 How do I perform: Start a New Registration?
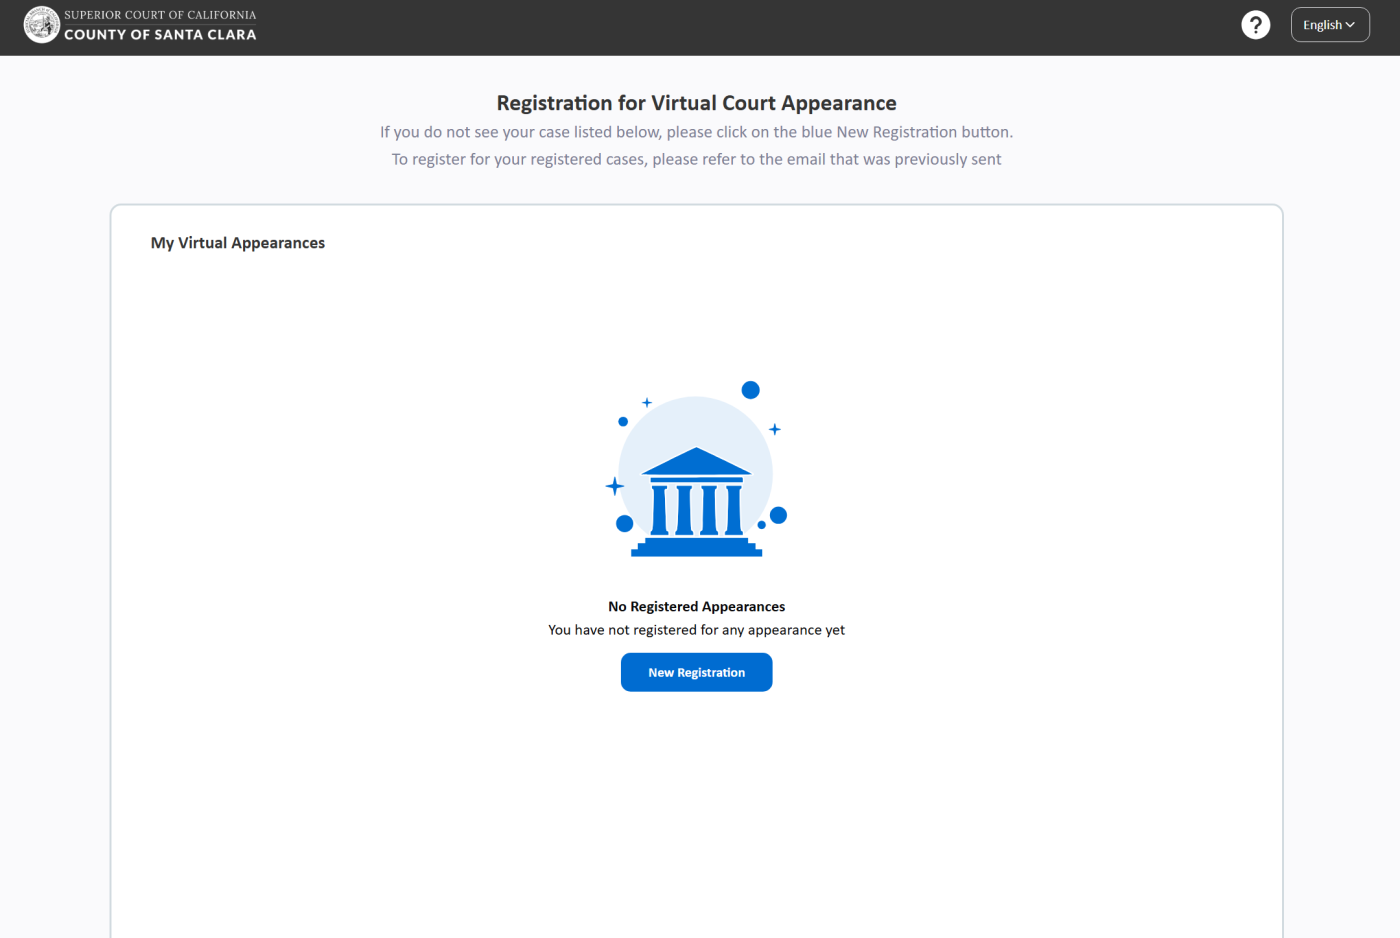[x=696, y=672]
